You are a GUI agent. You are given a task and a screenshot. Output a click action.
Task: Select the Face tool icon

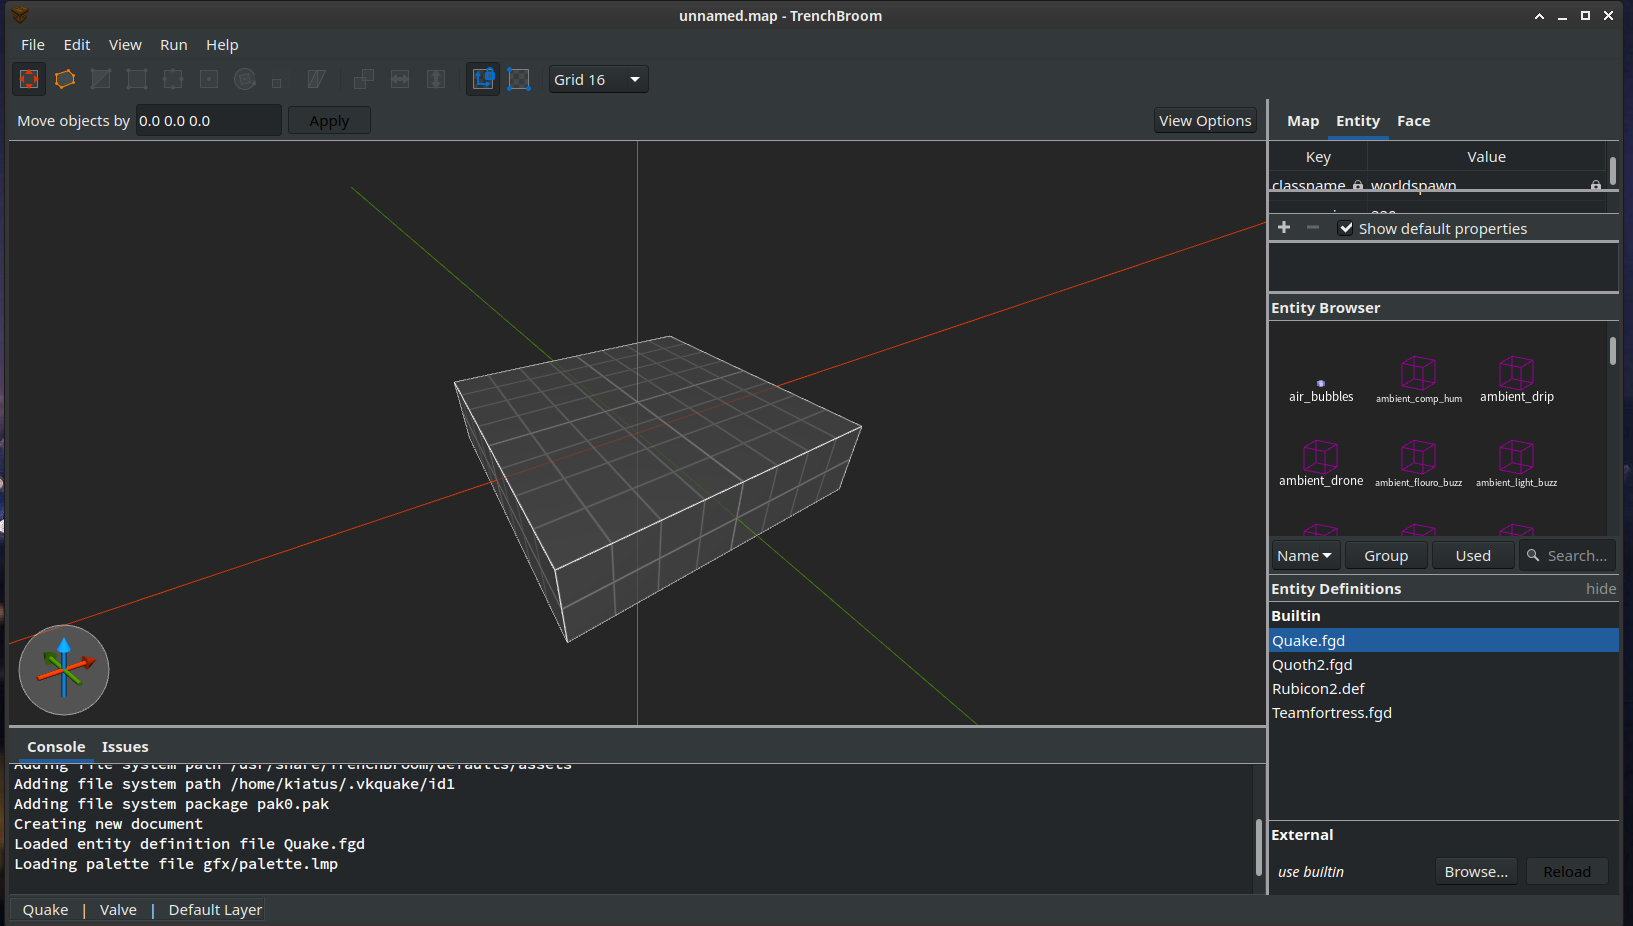209,79
